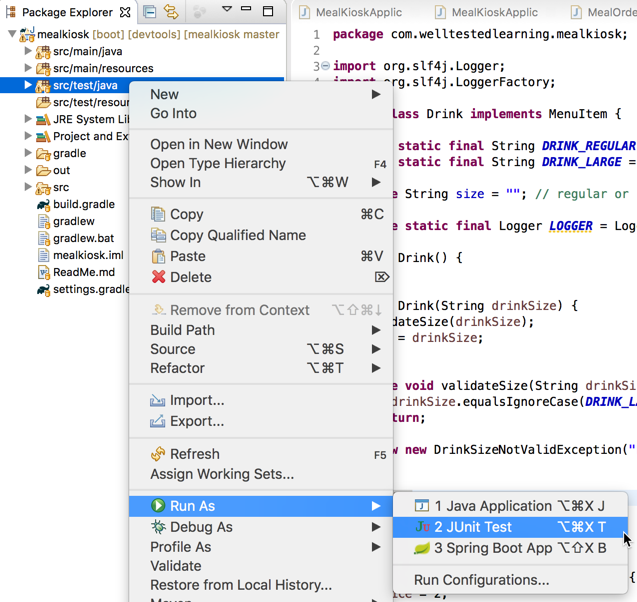Select the src/test/resources folder icon
Viewport: 637px width, 602px height.
43,102
